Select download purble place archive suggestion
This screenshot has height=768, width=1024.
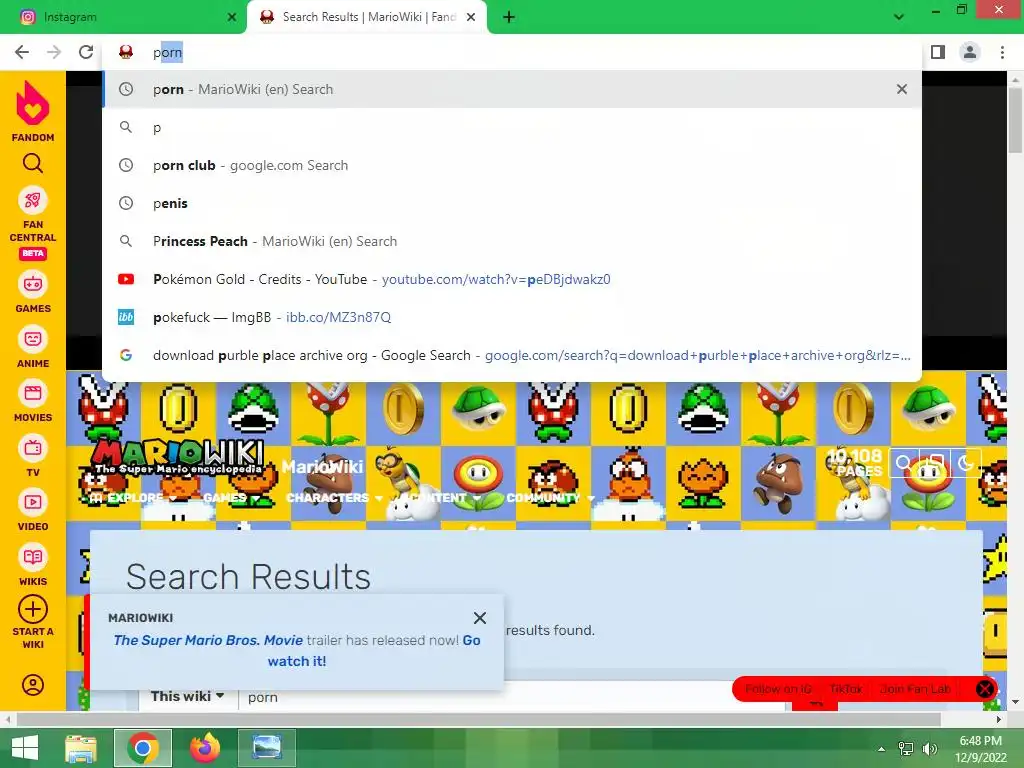(x=512, y=355)
